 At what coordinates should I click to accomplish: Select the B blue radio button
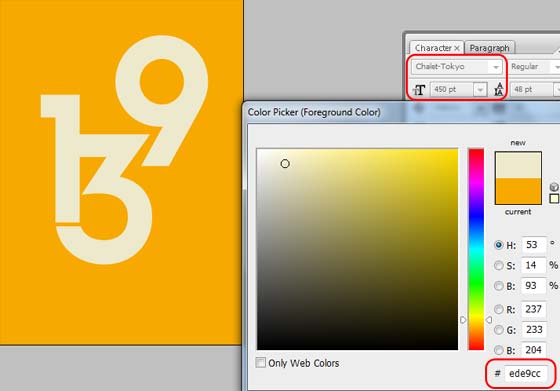(x=499, y=350)
